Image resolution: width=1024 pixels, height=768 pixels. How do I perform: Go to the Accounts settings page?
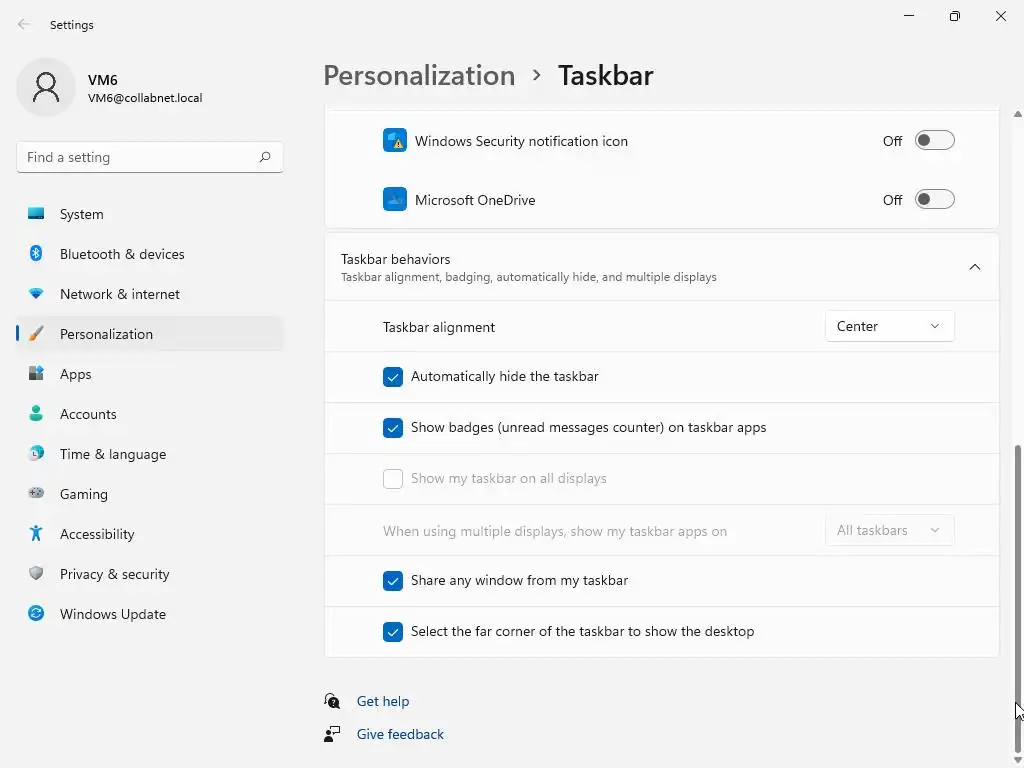(x=88, y=414)
